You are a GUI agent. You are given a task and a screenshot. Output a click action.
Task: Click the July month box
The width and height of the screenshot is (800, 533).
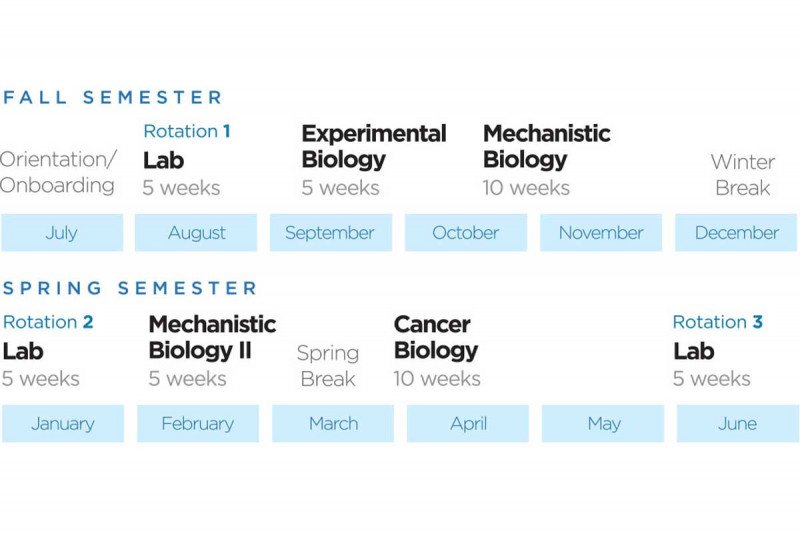(x=62, y=233)
